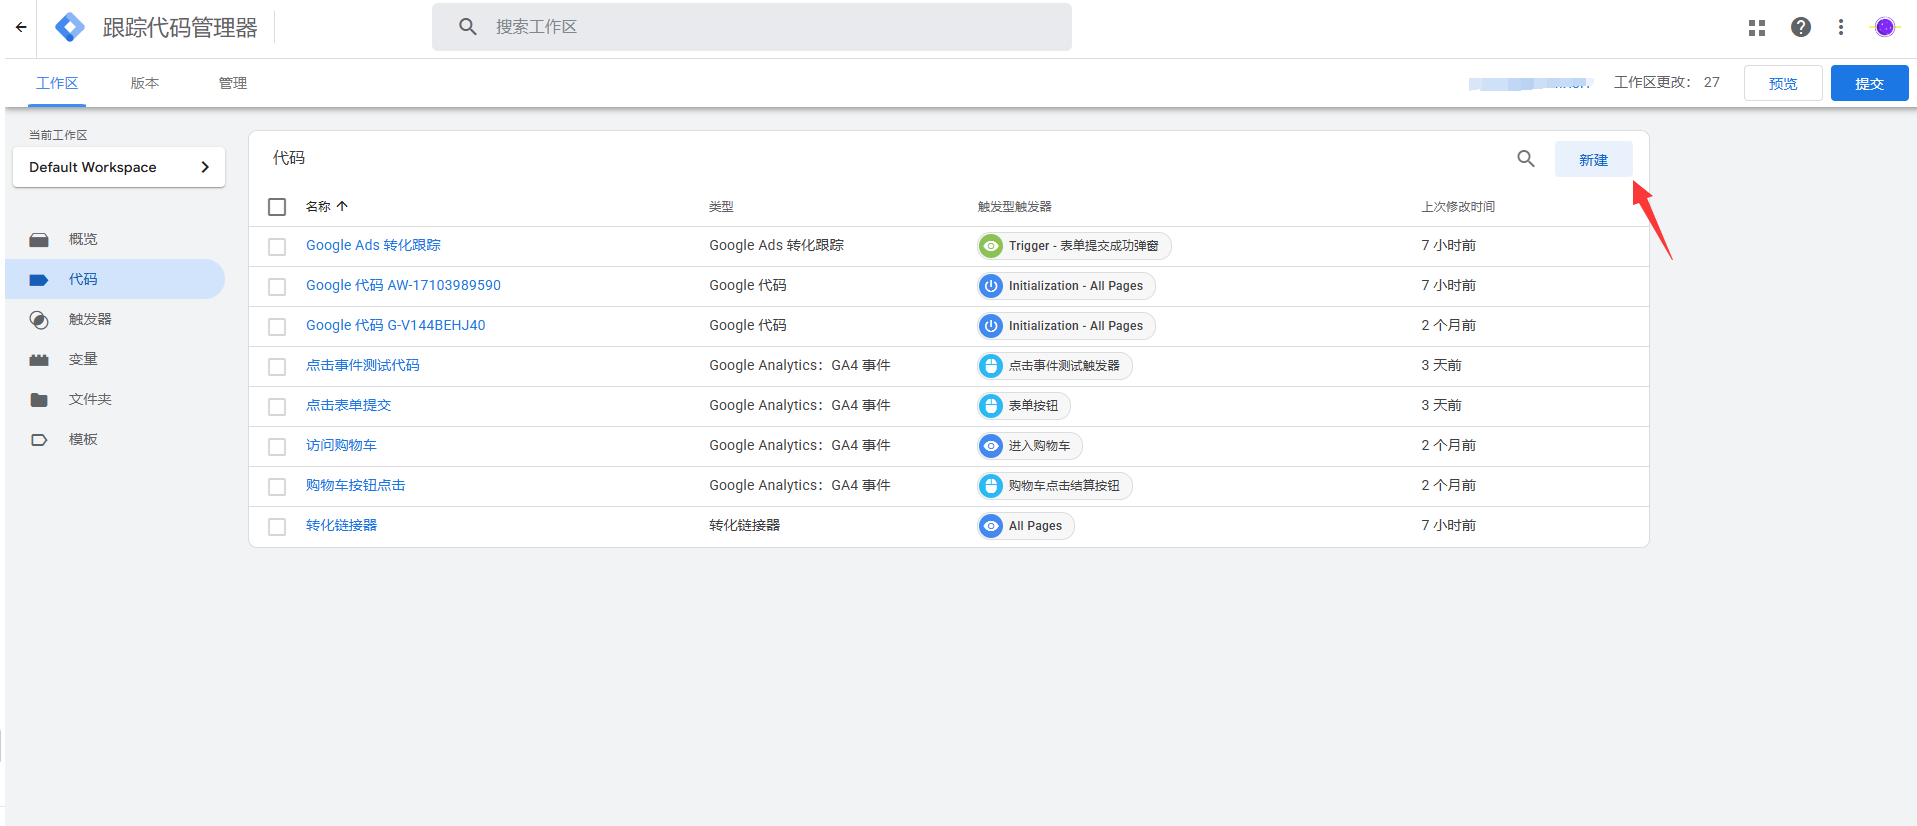Switch to the 管理 tab
The image size is (1917, 826).
tap(233, 84)
